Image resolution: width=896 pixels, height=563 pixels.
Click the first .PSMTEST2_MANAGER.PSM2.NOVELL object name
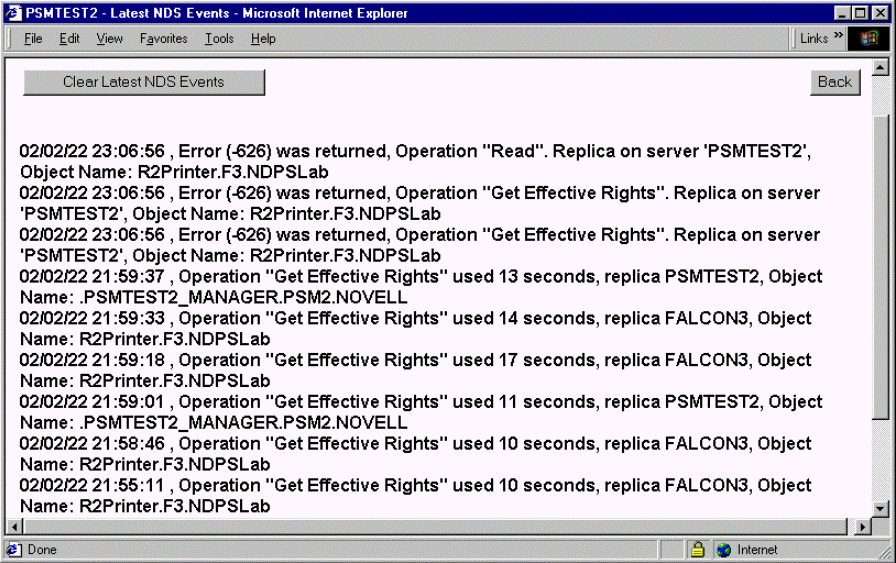click(243, 297)
